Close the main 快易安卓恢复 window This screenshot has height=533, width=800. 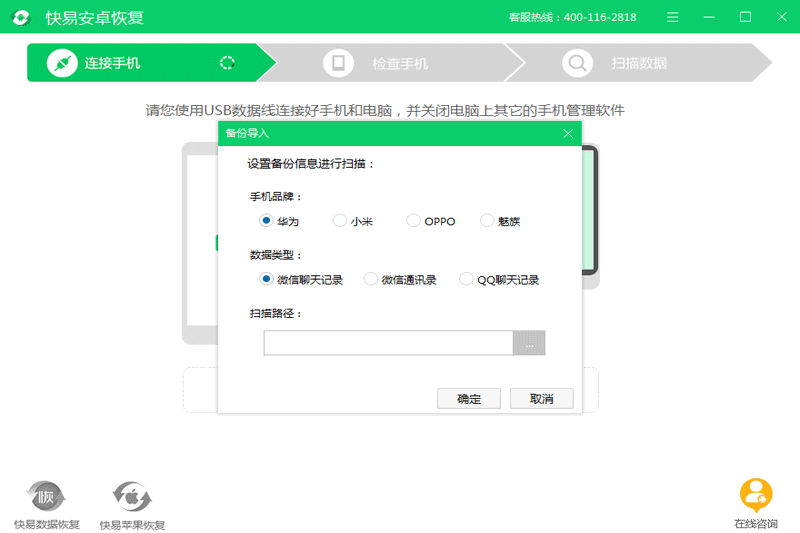[x=782, y=17]
